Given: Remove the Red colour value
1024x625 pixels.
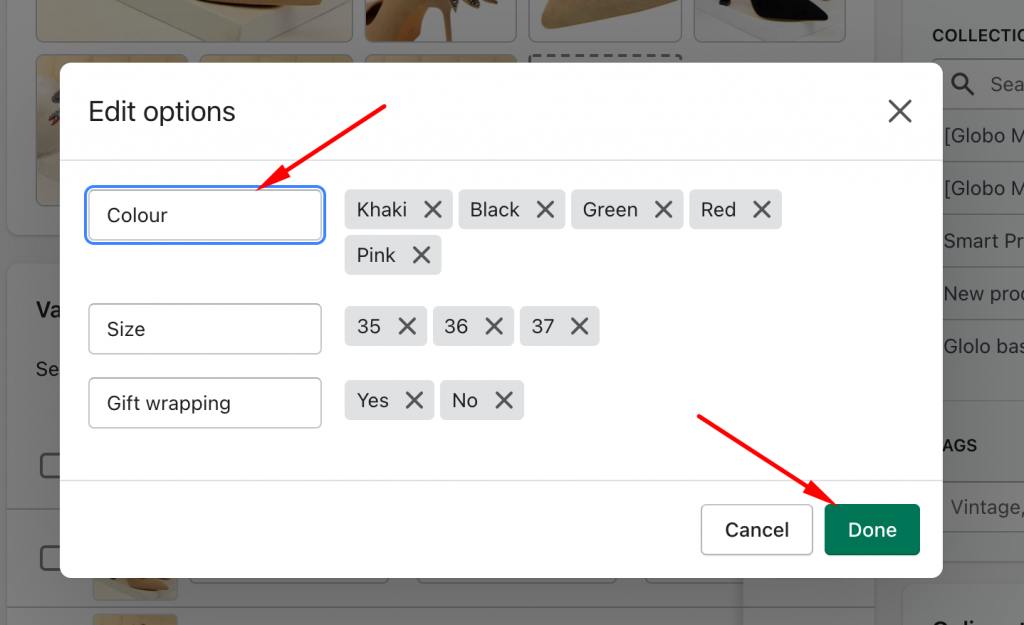Looking at the screenshot, I should tap(761, 209).
